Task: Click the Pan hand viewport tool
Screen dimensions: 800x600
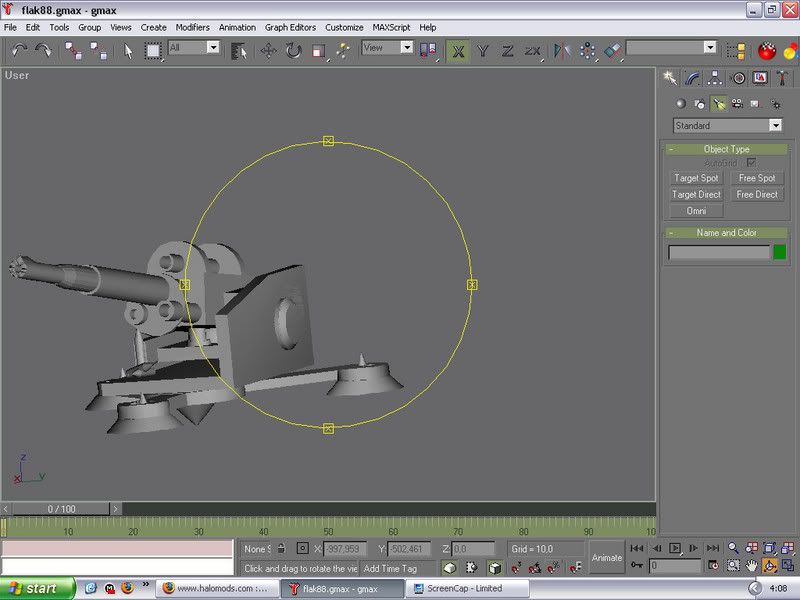Action: (x=751, y=565)
